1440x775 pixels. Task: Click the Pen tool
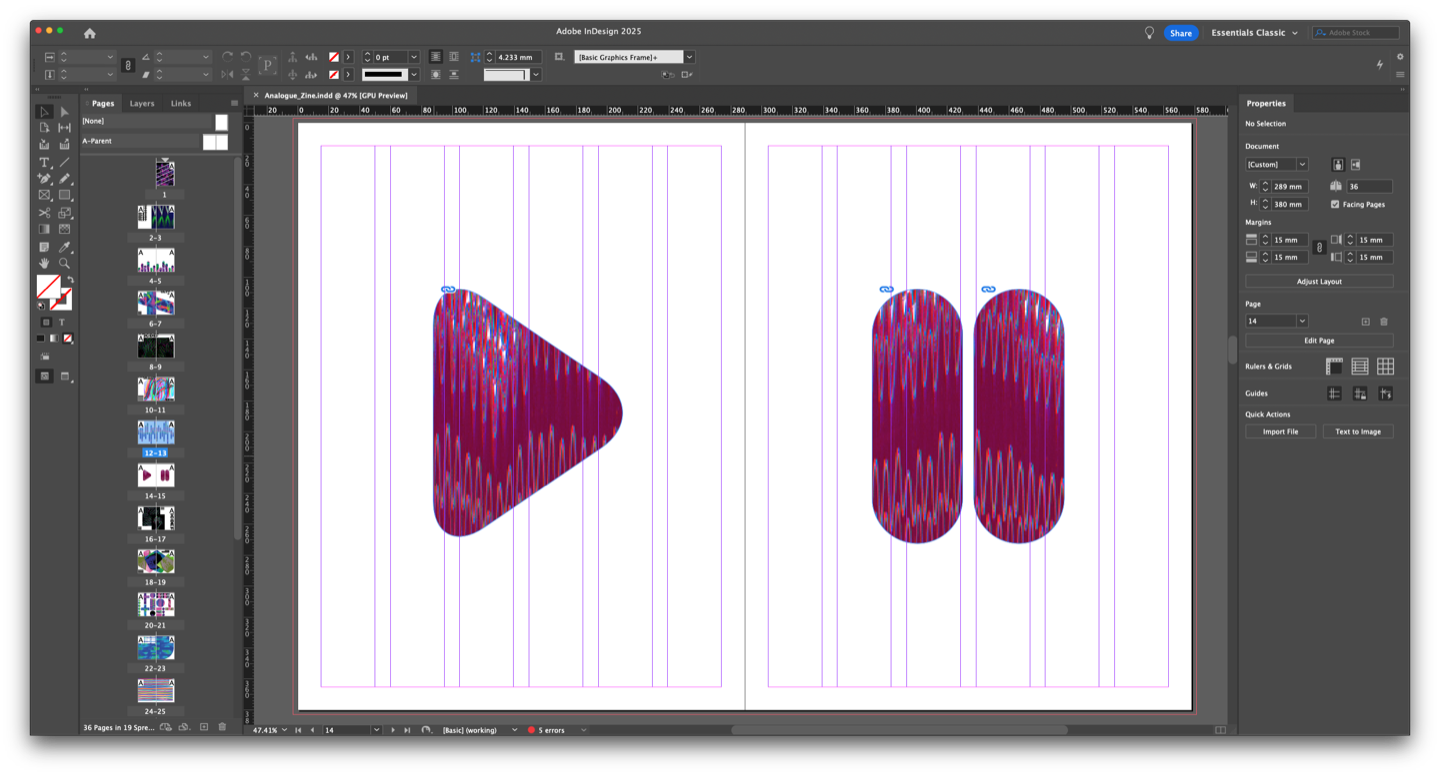tap(44, 179)
